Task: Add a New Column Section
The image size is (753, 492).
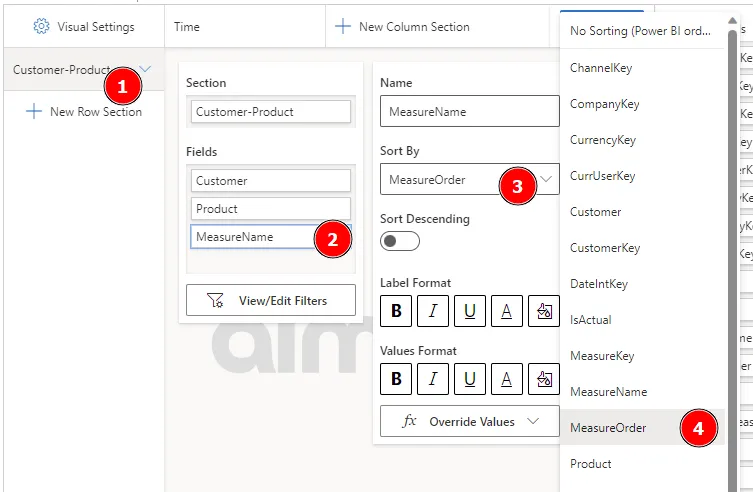Action: click(403, 27)
